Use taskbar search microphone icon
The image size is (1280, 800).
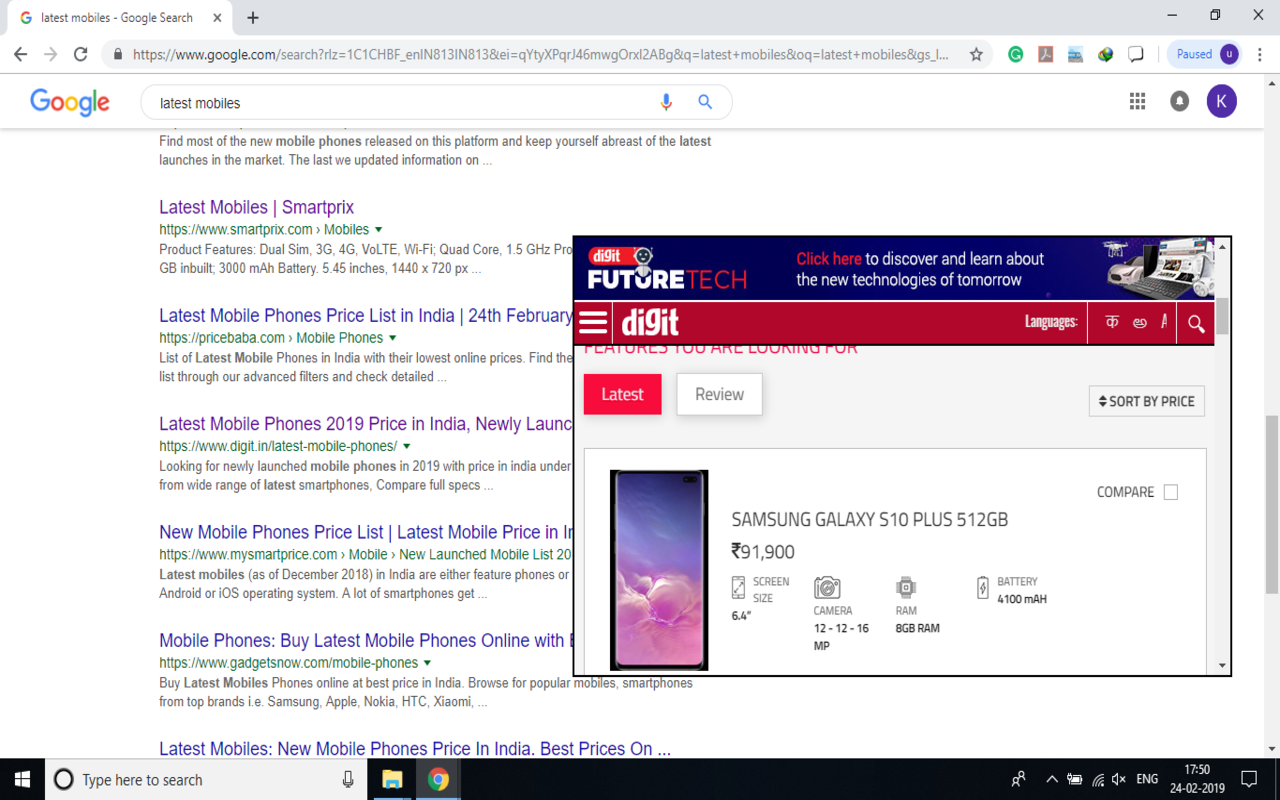348,779
